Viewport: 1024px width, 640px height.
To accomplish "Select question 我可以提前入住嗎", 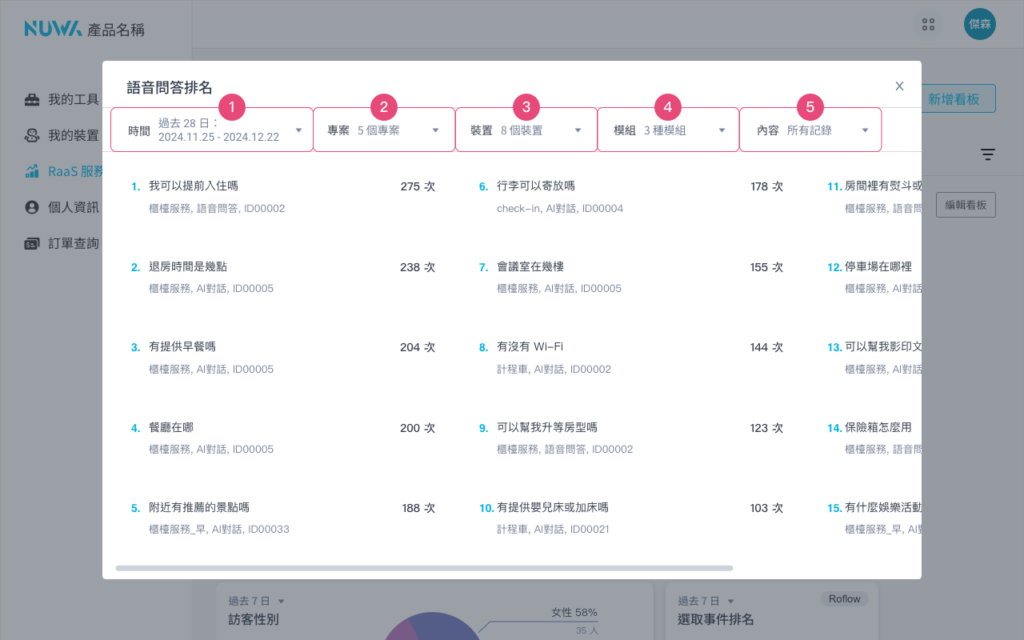I will (193, 186).
